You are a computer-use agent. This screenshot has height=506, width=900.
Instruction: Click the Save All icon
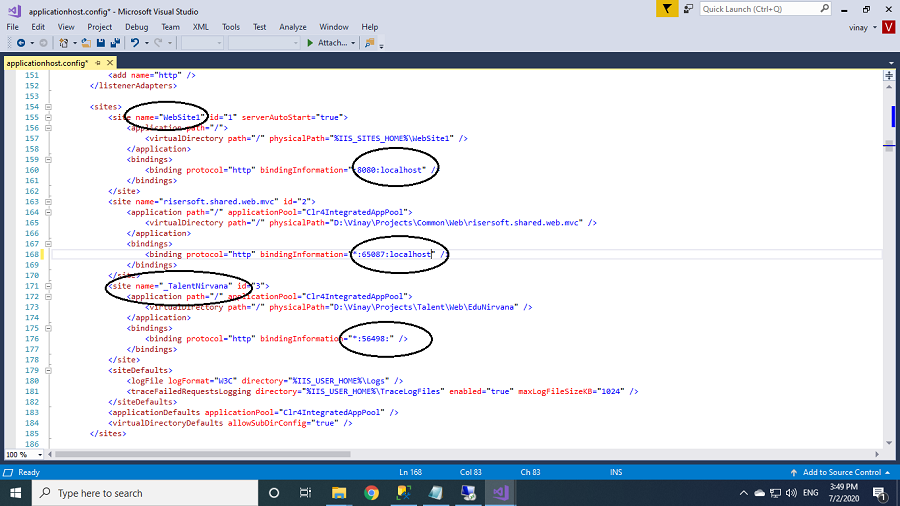coord(115,43)
